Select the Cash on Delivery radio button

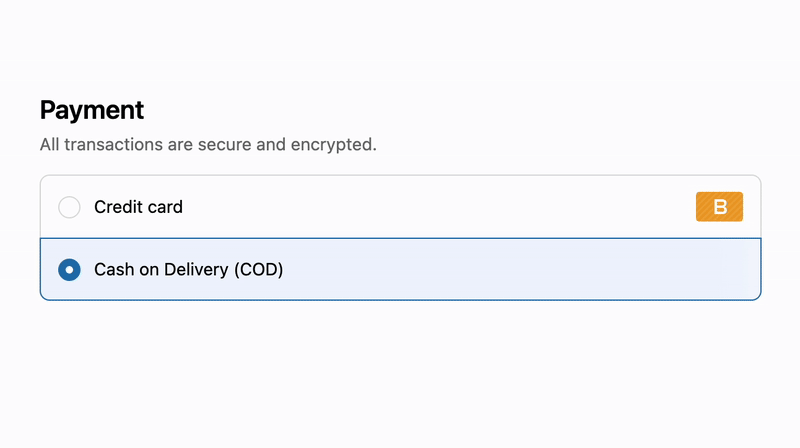pyautogui.click(x=69, y=269)
